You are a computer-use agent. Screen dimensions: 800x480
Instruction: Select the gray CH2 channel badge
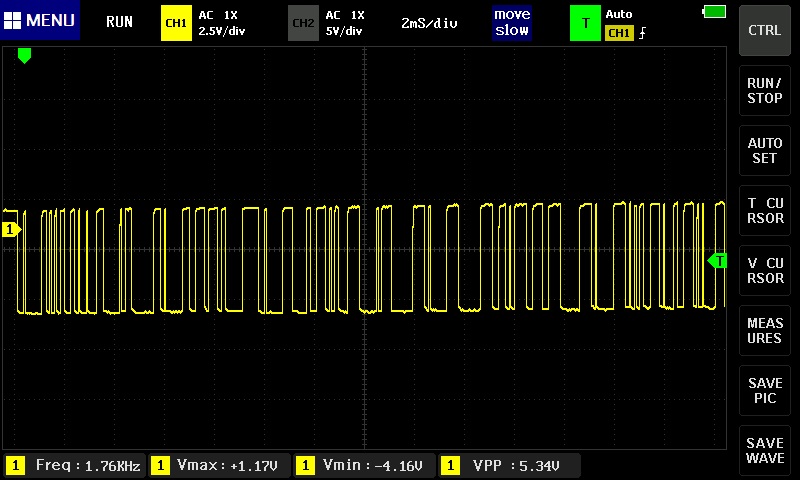(303, 23)
